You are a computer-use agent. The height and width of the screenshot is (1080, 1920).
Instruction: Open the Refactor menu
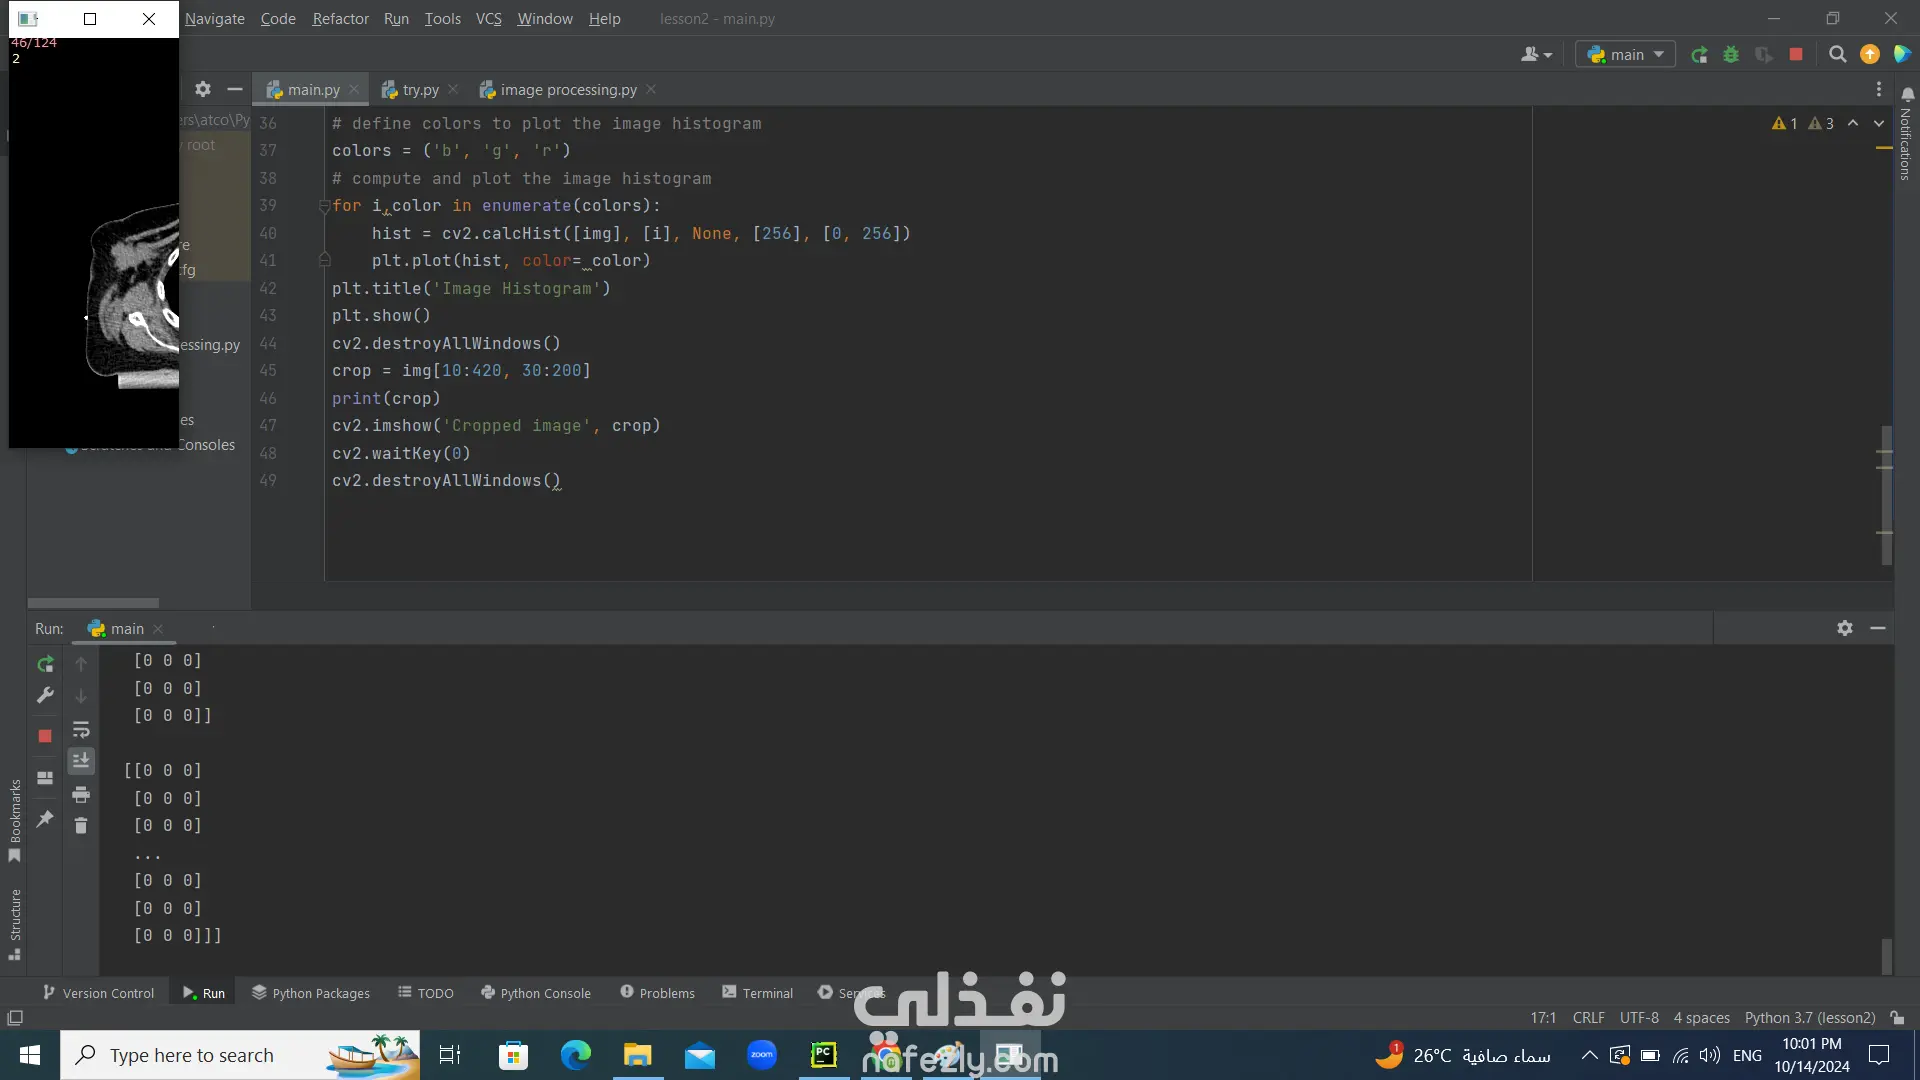tap(340, 19)
